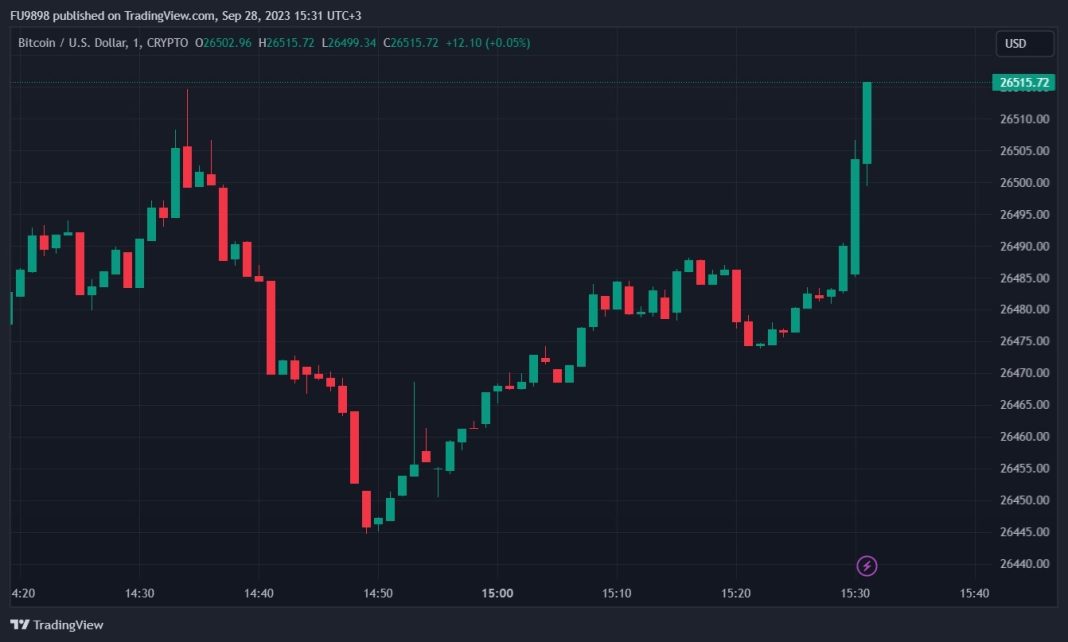Click the 15:10 time axis label

[617, 594]
